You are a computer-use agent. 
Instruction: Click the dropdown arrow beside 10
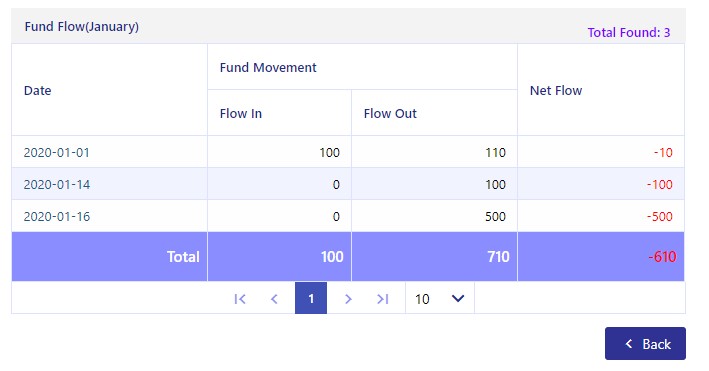458,299
